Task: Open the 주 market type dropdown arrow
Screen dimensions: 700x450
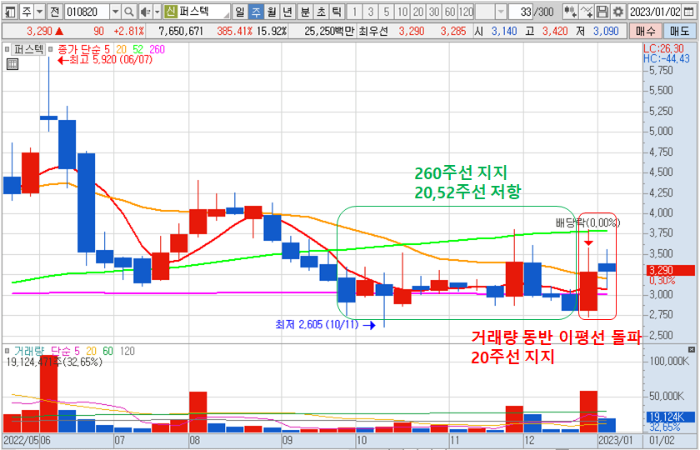Action: coord(40,11)
